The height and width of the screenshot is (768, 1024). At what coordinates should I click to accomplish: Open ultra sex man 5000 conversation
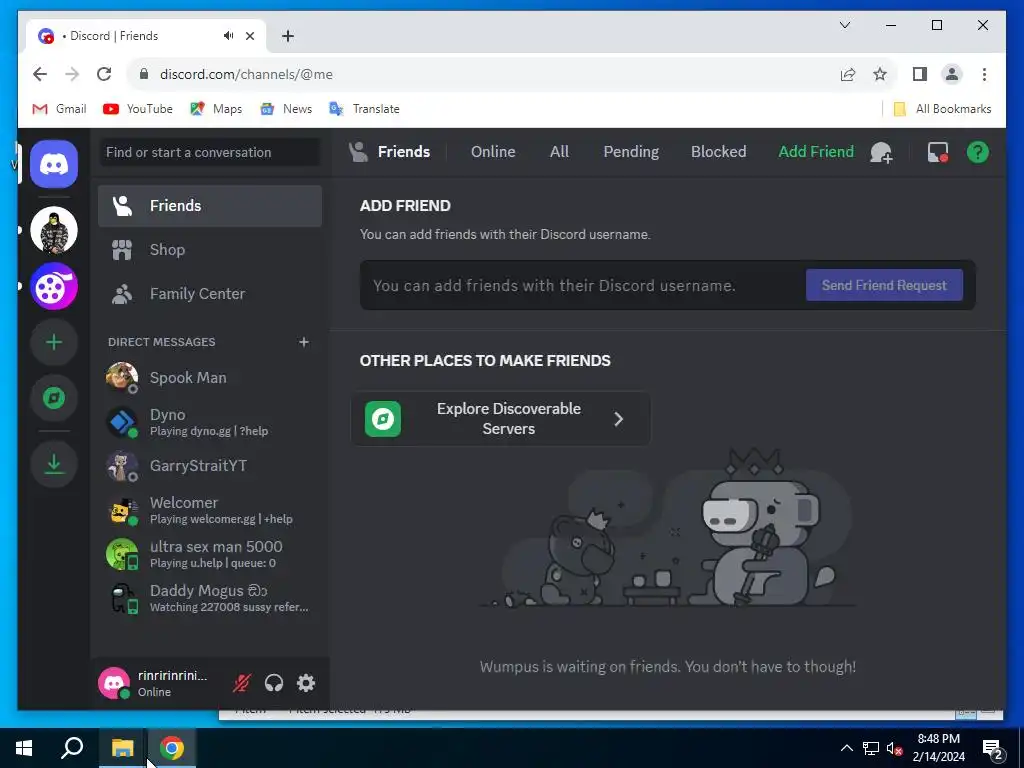click(x=210, y=554)
